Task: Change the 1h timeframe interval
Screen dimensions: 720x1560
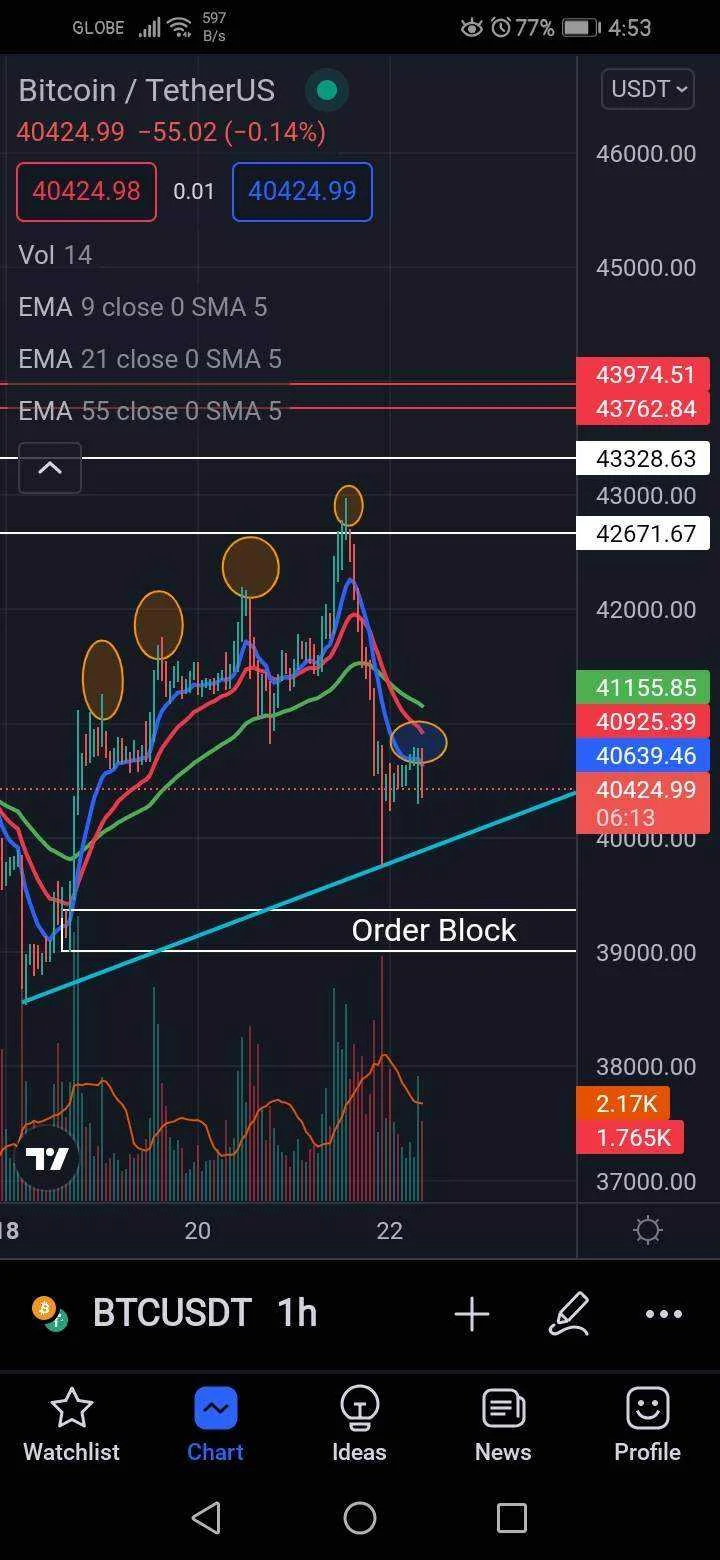Action: click(297, 1313)
